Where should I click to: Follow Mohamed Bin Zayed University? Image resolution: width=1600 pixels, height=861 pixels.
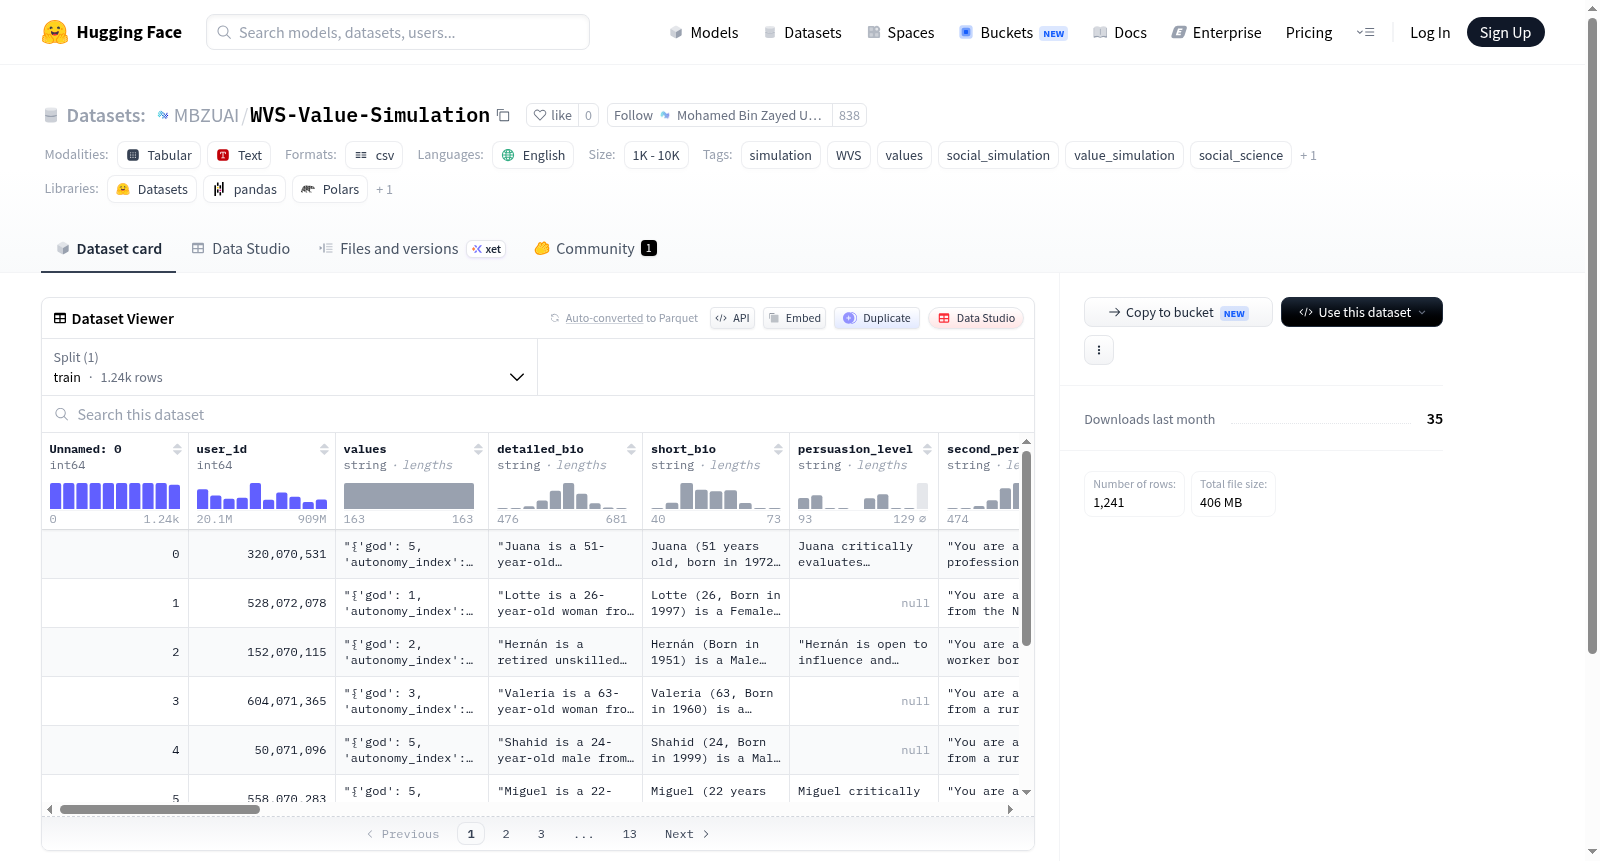pyautogui.click(x=719, y=115)
